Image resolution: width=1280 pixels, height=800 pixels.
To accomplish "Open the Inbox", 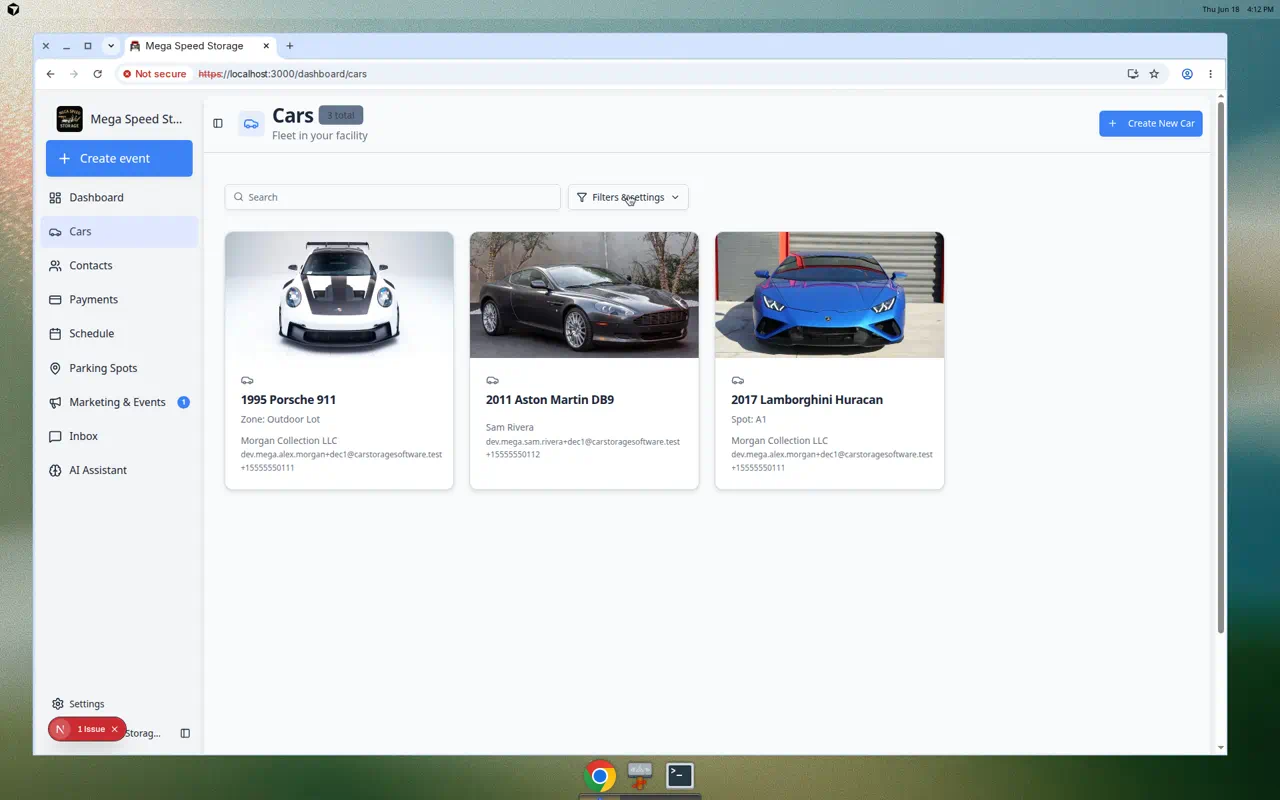I will [119, 436].
